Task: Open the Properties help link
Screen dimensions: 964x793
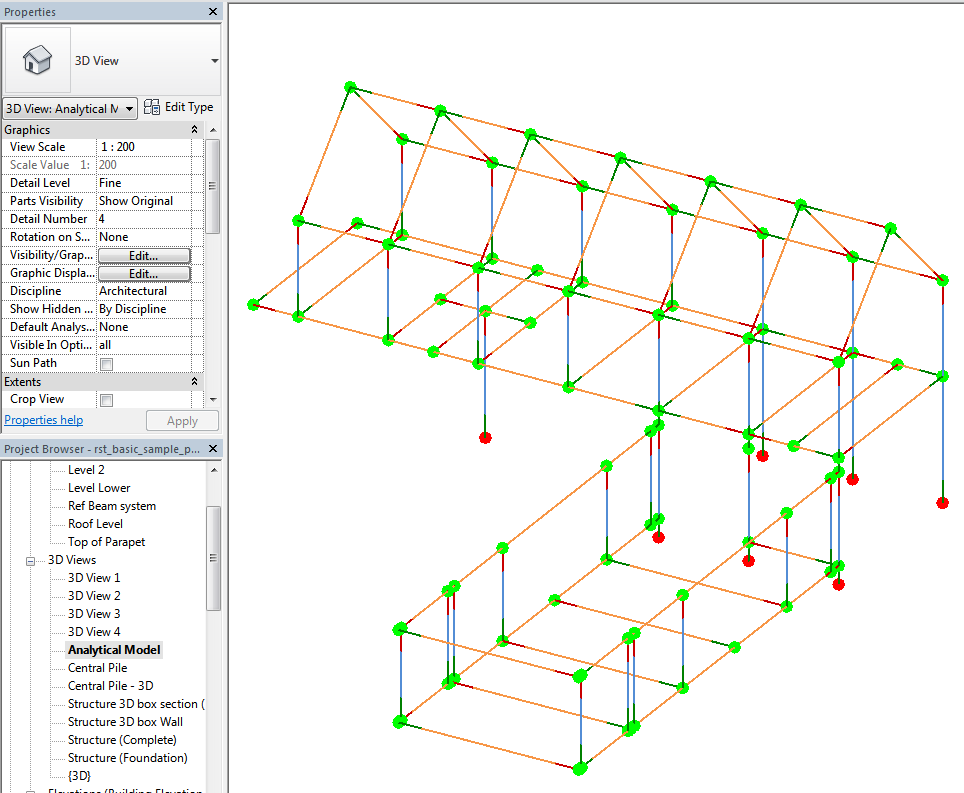Action: point(44,420)
